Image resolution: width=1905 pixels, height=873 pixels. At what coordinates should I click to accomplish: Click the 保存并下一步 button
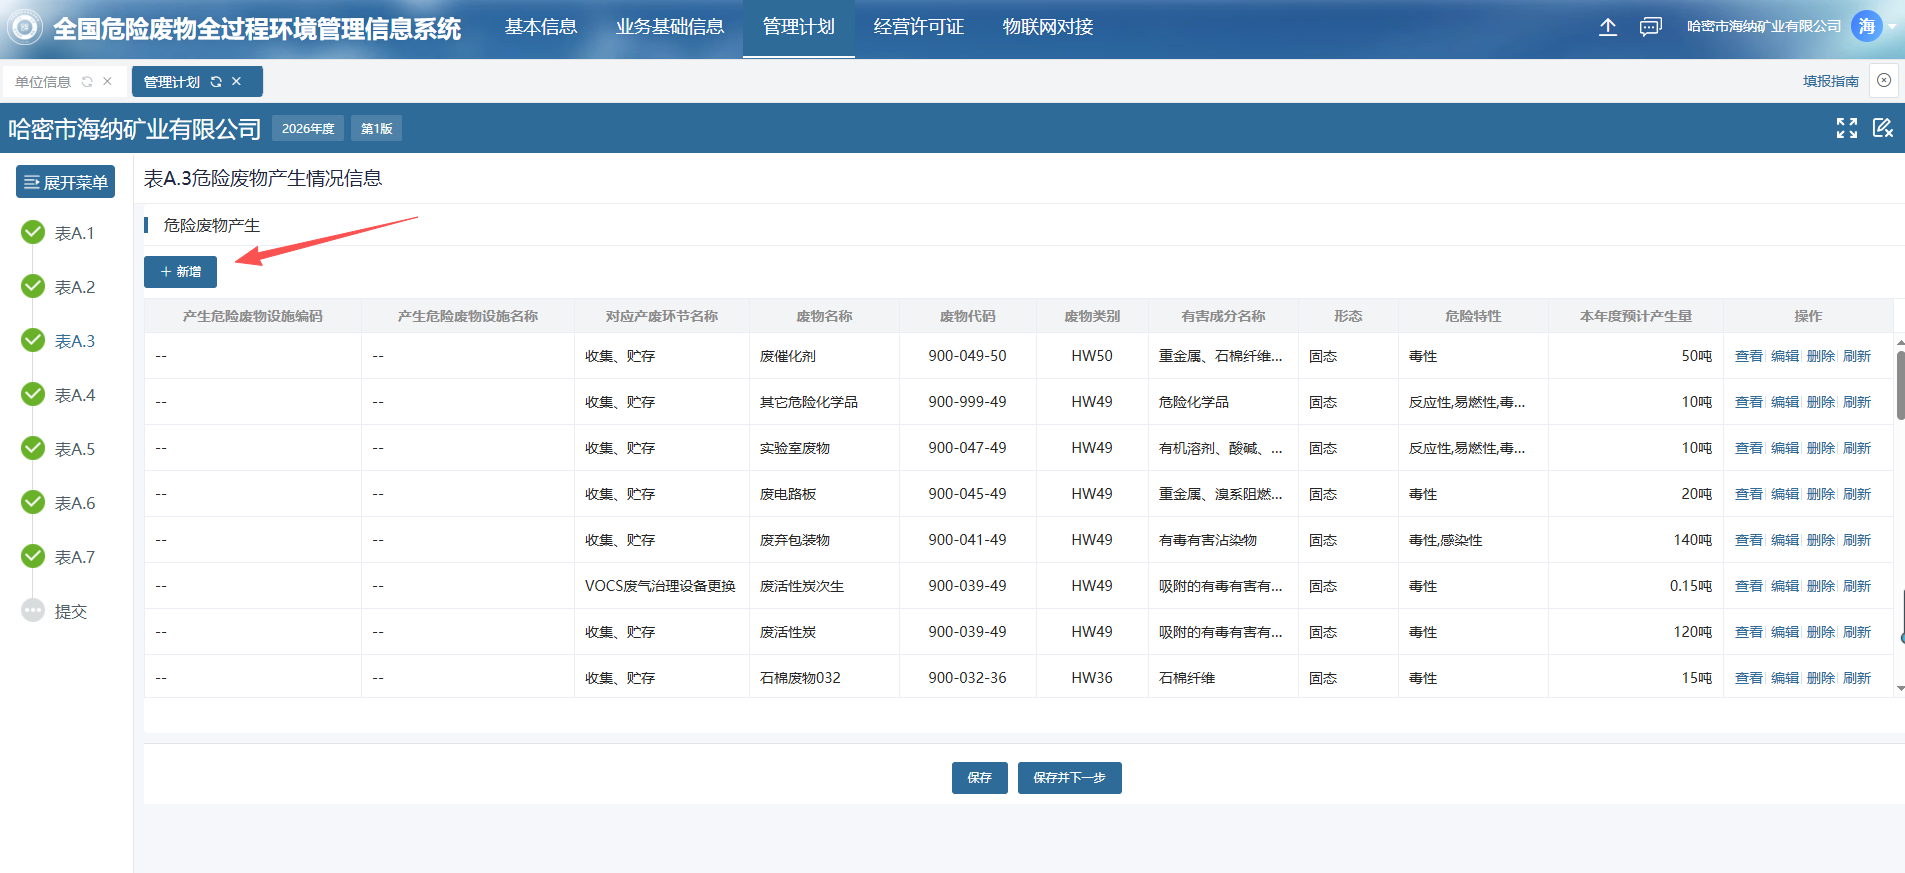pyautogui.click(x=1069, y=778)
